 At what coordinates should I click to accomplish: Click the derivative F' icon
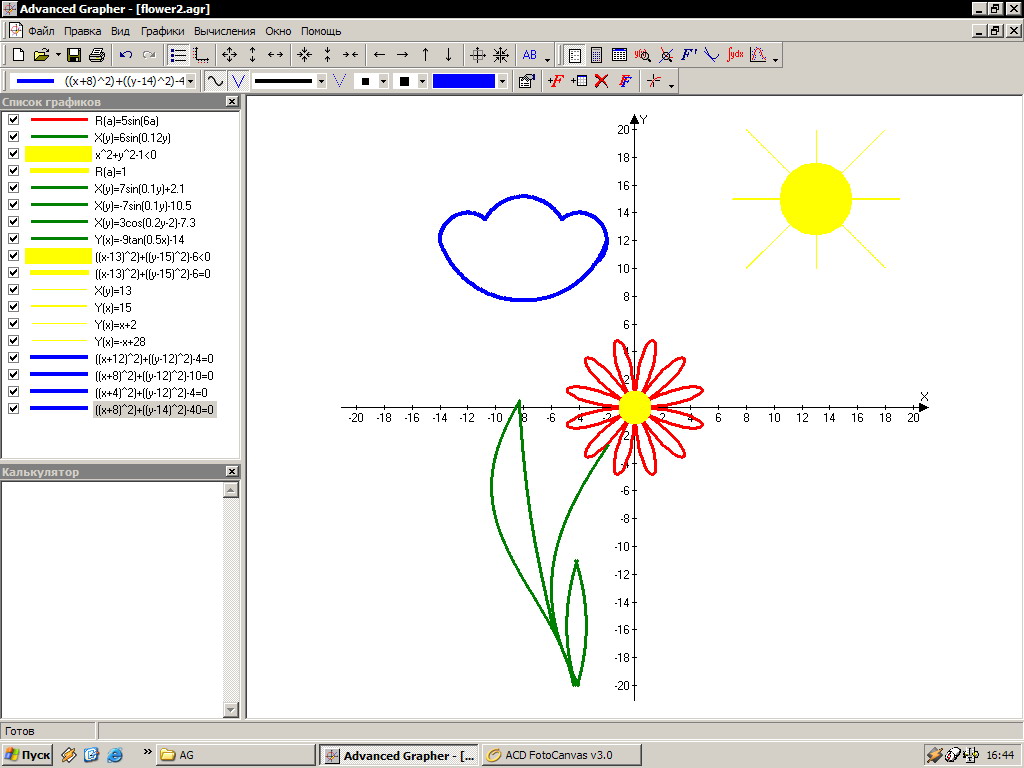click(x=689, y=55)
